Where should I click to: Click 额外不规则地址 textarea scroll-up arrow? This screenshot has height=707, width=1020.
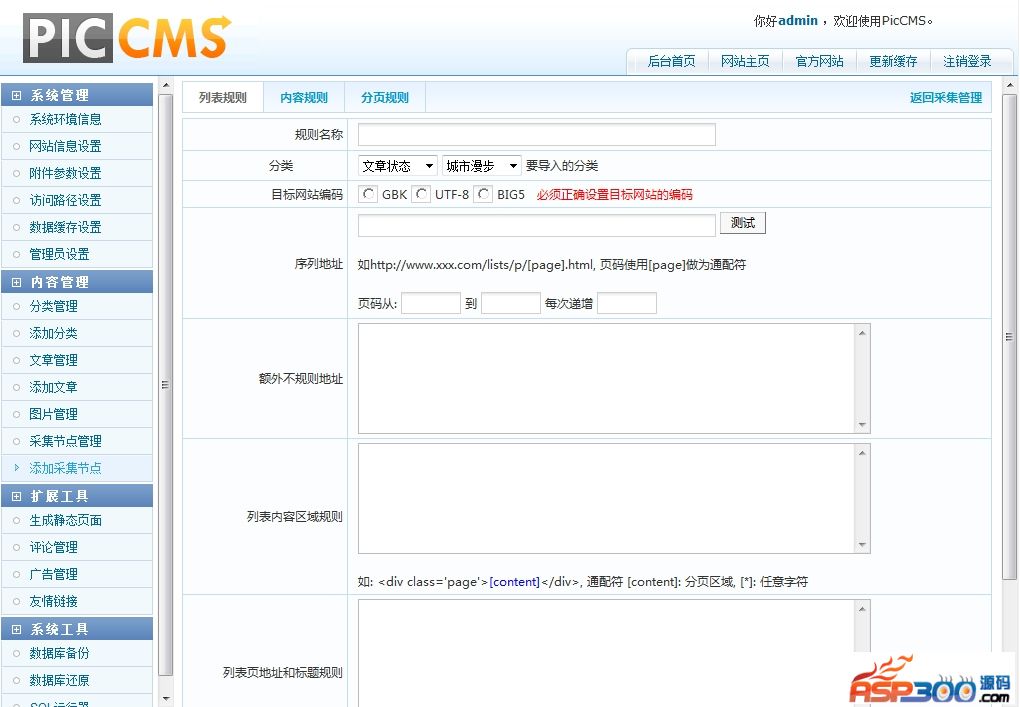[x=863, y=333]
